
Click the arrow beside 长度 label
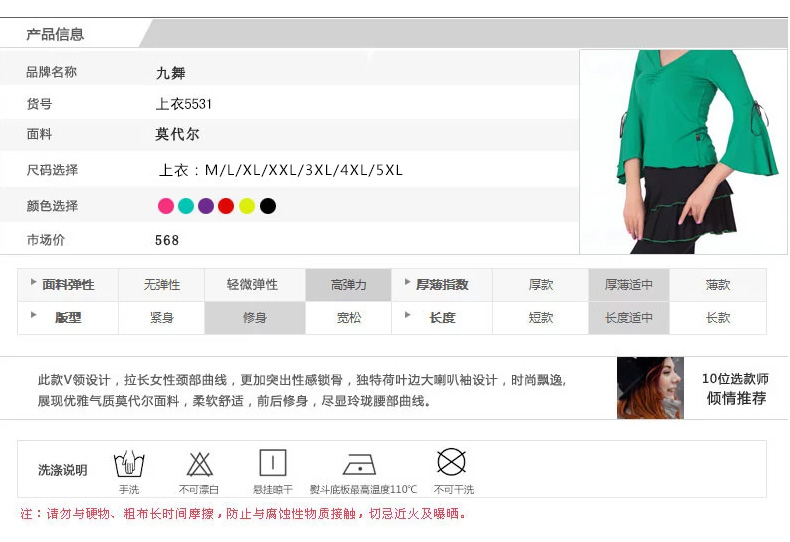coord(407,316)
